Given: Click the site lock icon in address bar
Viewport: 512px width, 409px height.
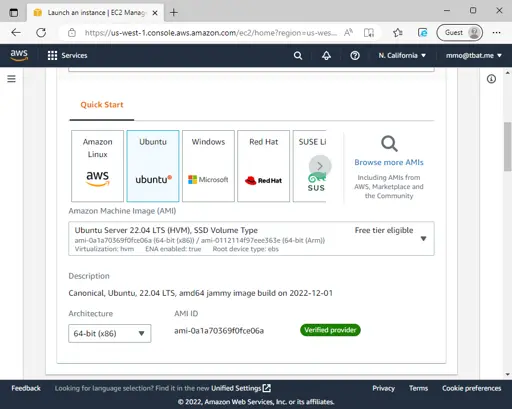Looking at the screenshot, I should [72, 33].
